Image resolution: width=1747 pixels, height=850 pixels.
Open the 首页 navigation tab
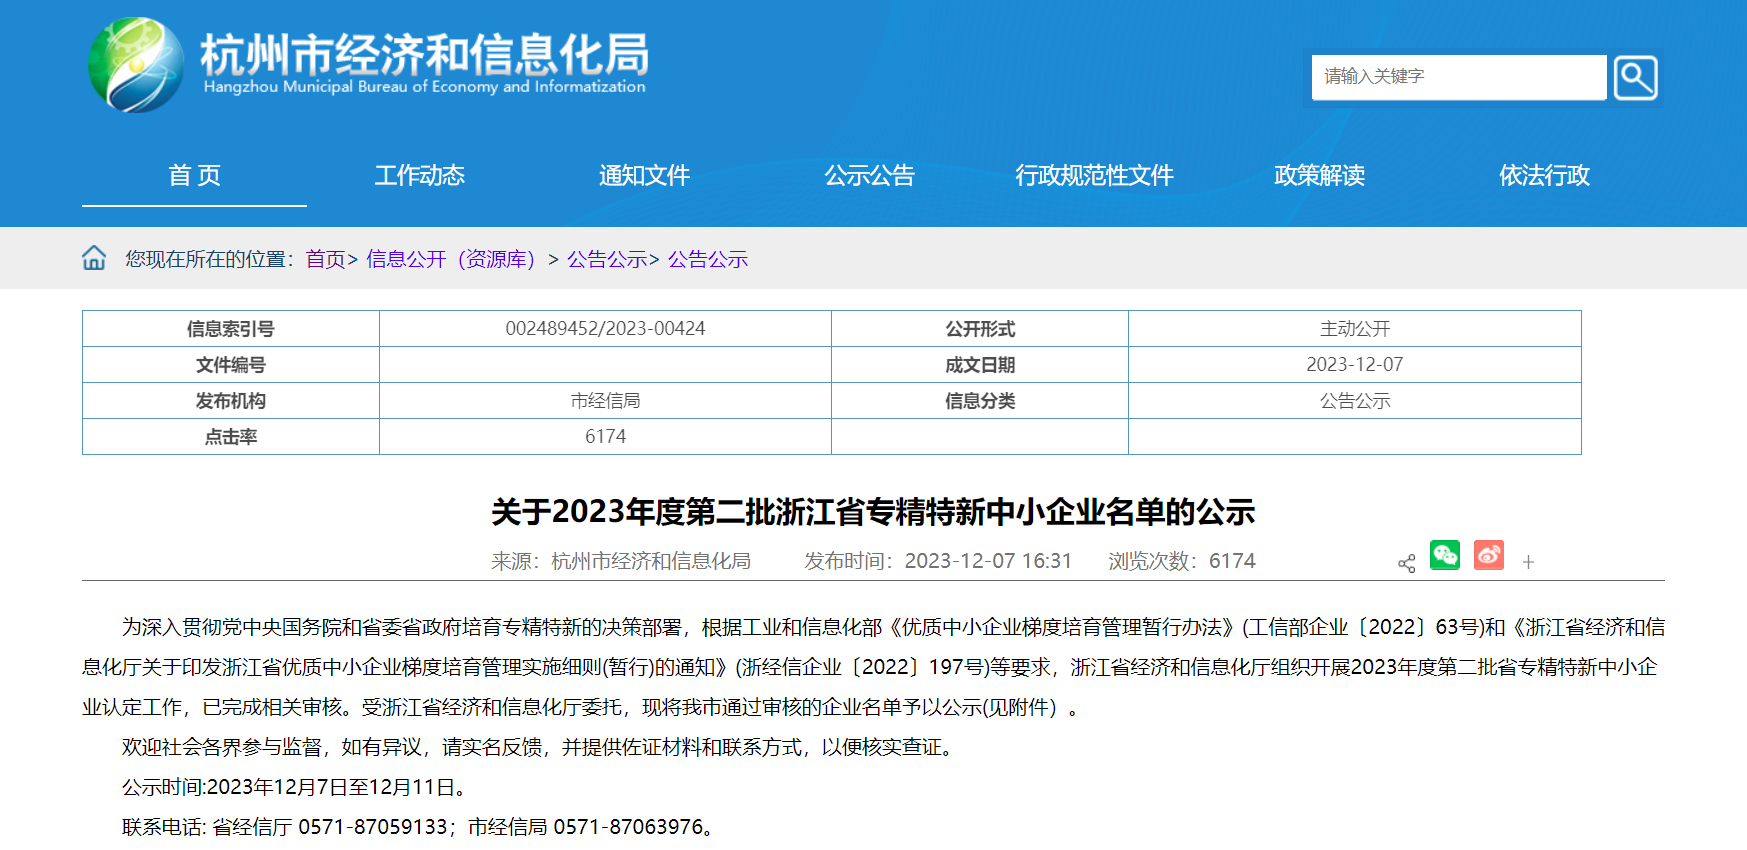click(x=194, y=176)
